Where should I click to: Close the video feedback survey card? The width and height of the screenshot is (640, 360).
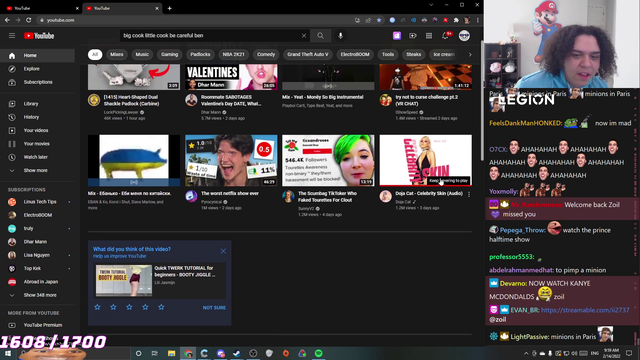(223, 251)
